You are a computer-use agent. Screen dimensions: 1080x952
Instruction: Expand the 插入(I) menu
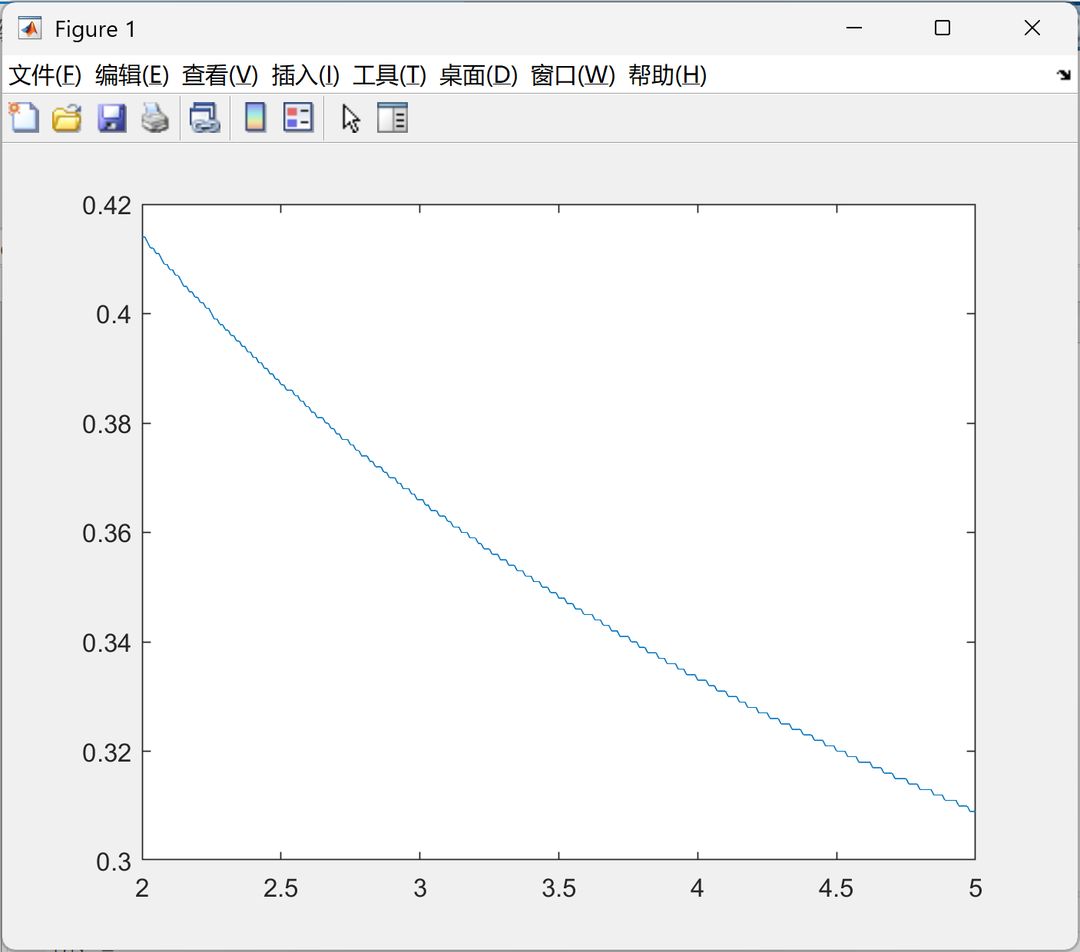[x=305, y=74]
